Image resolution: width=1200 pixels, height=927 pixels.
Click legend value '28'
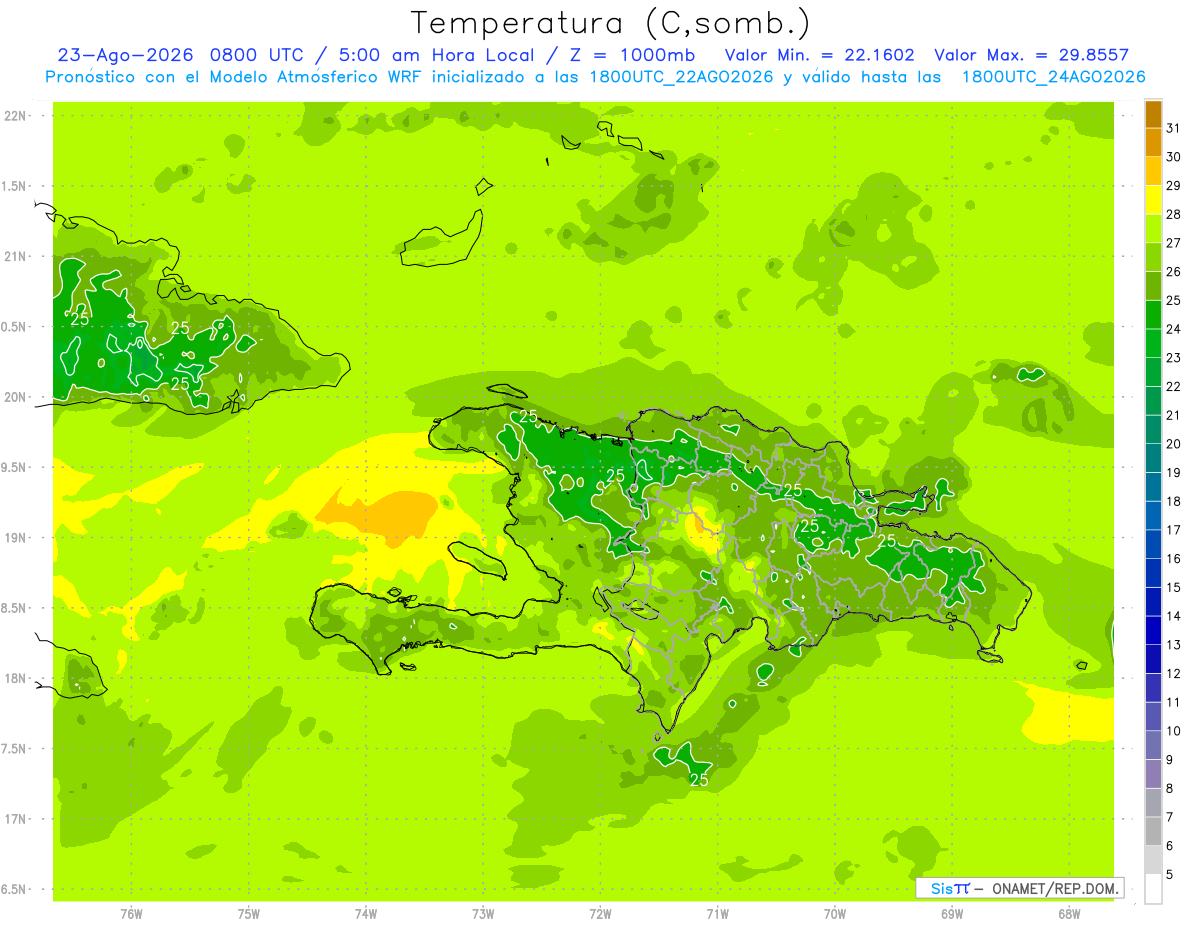(x=1173, y=214)
